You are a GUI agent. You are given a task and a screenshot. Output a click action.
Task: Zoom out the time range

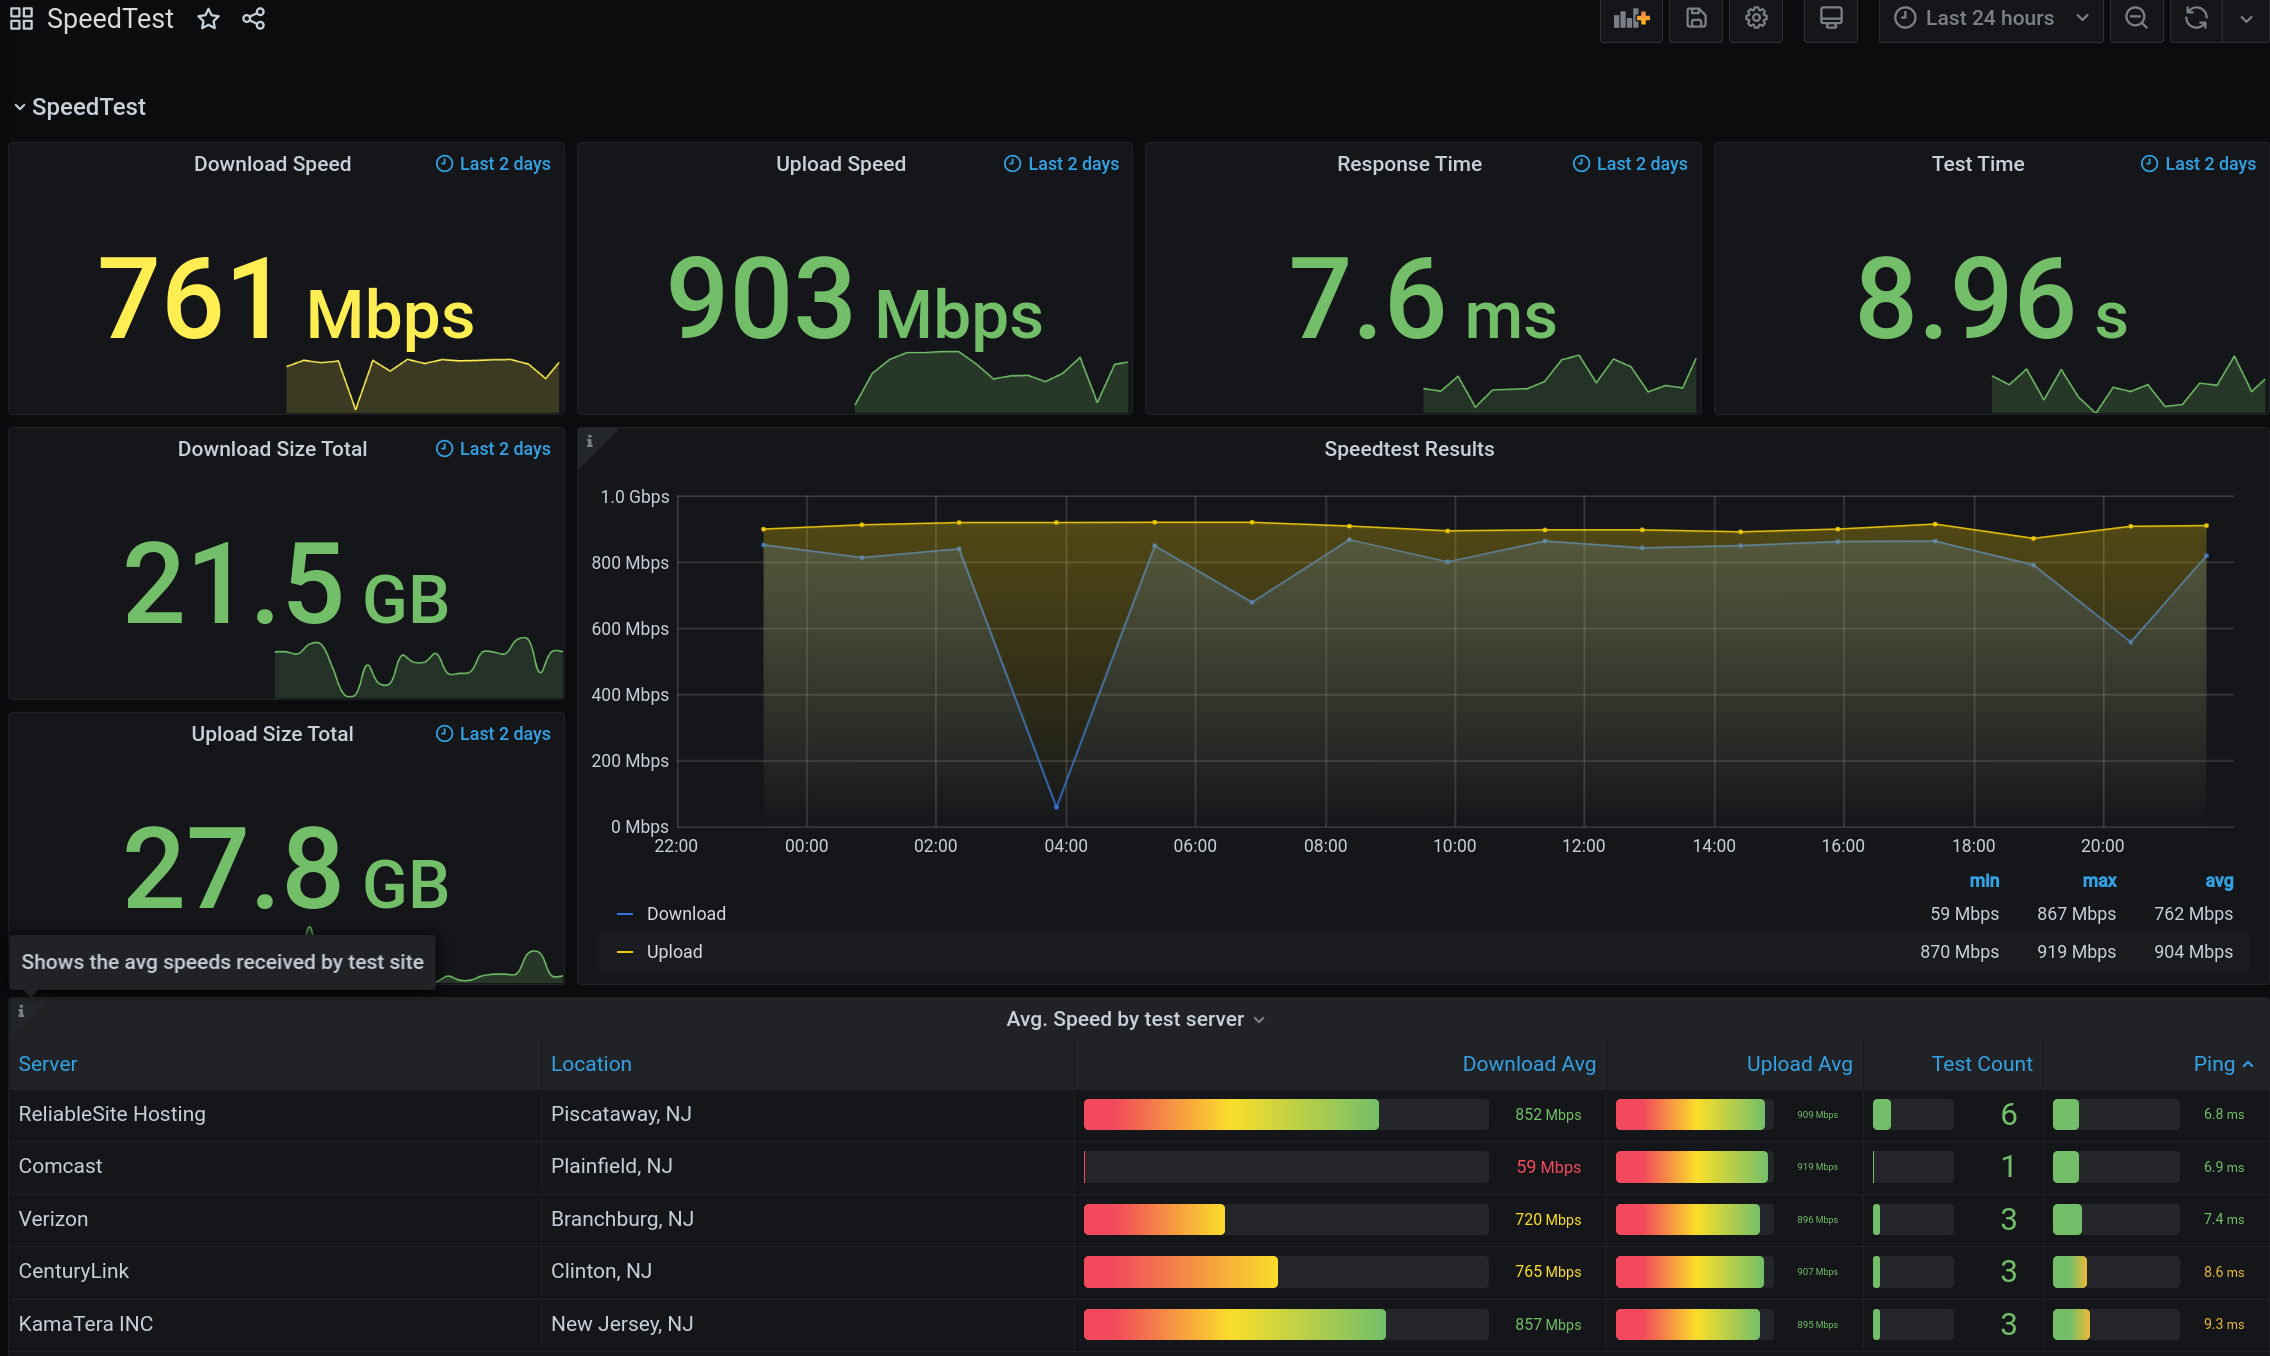pos(2136,18)
